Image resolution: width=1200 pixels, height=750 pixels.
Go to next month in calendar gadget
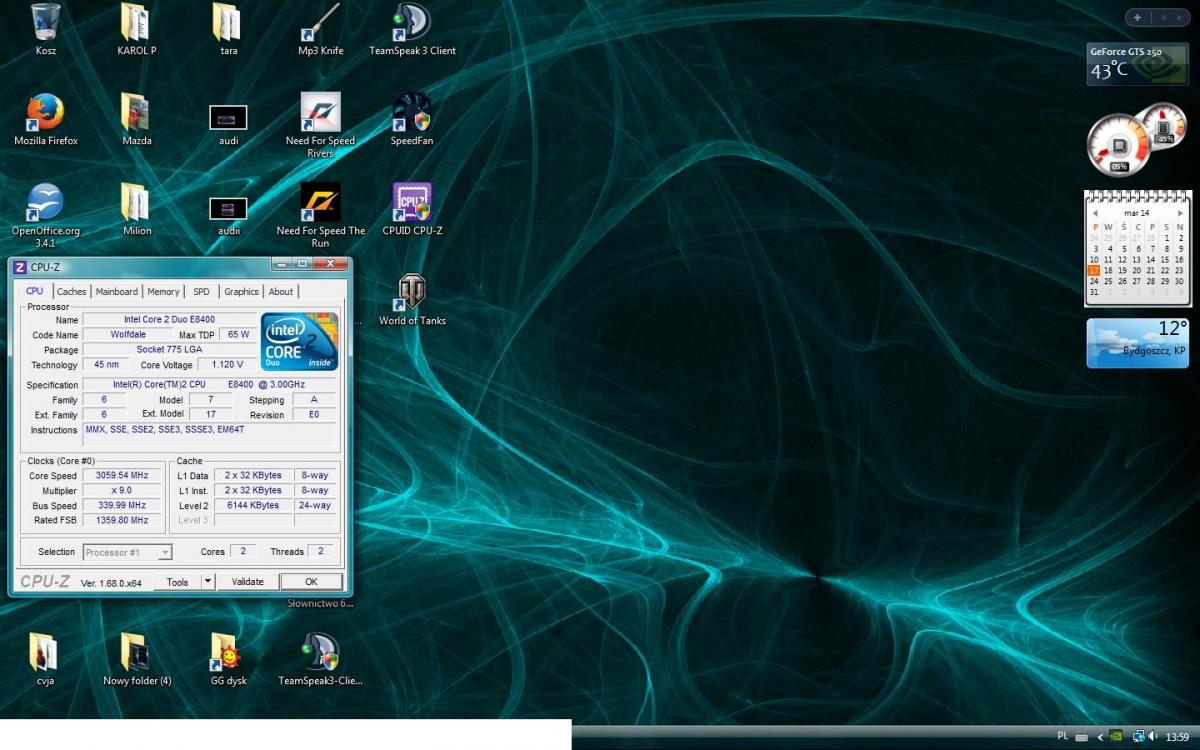click(1180, 213)
